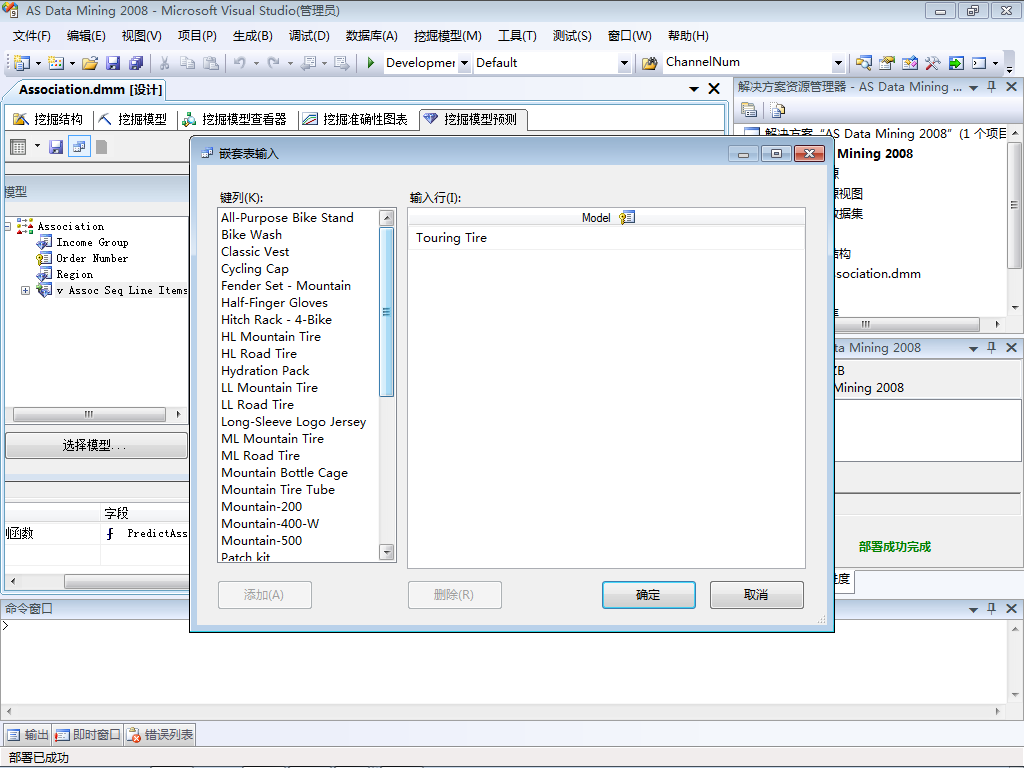The height and width of the screenshot is (768, 1024).
Task: Click the key list scroll down arrow
Action: (x=387, y=552)
